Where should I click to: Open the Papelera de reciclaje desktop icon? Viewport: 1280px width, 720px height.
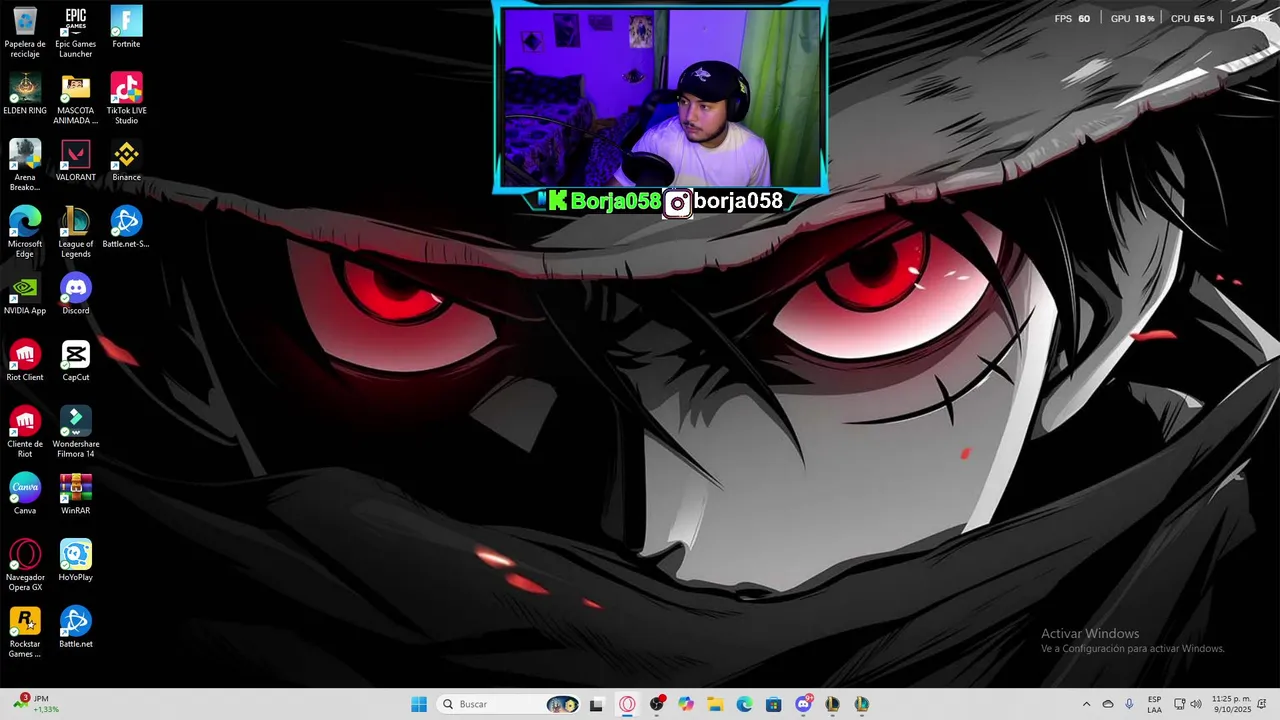(x=25, y=32)
